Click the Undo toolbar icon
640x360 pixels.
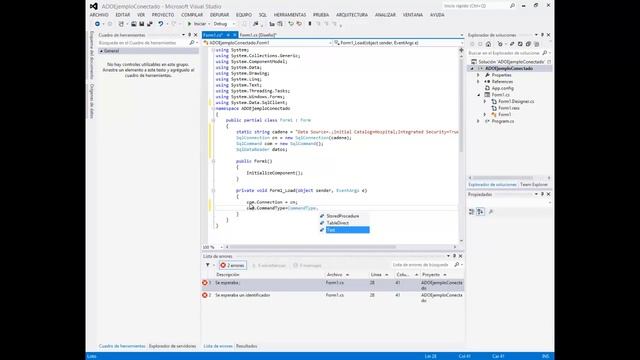161,24
